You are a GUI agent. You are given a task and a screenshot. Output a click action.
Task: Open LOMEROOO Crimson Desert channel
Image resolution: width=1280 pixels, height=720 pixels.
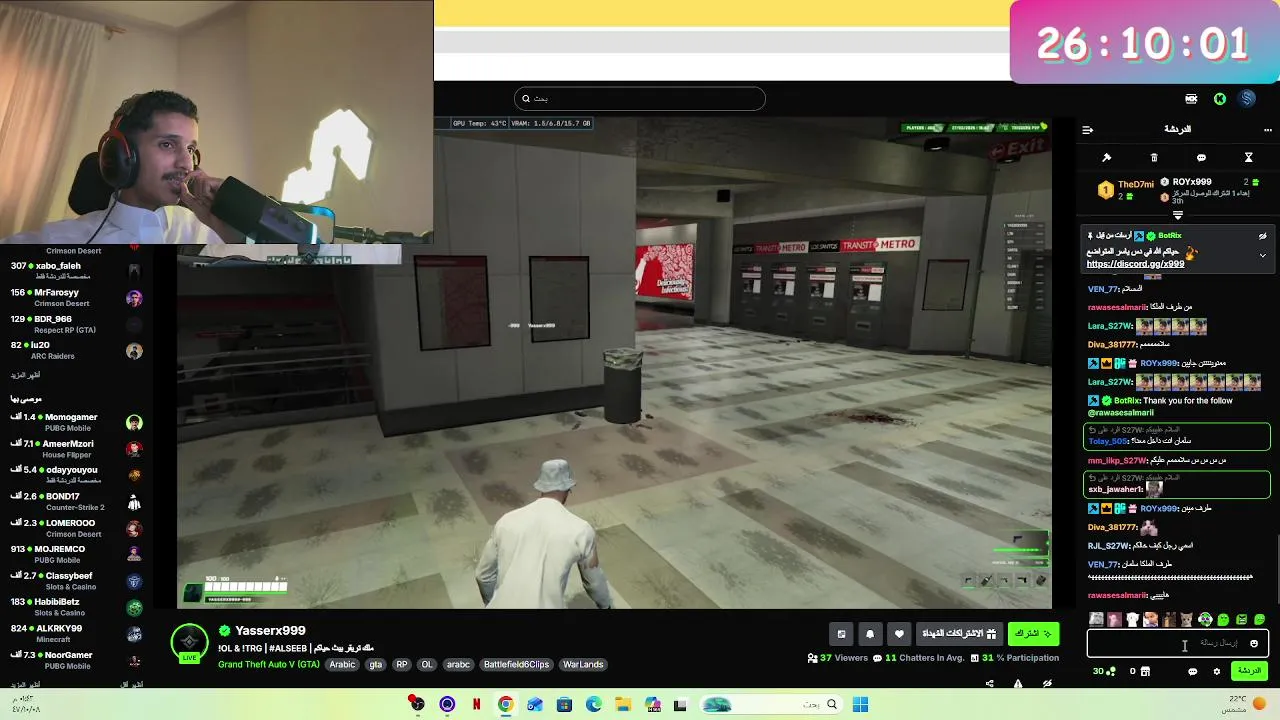point(76,528)
